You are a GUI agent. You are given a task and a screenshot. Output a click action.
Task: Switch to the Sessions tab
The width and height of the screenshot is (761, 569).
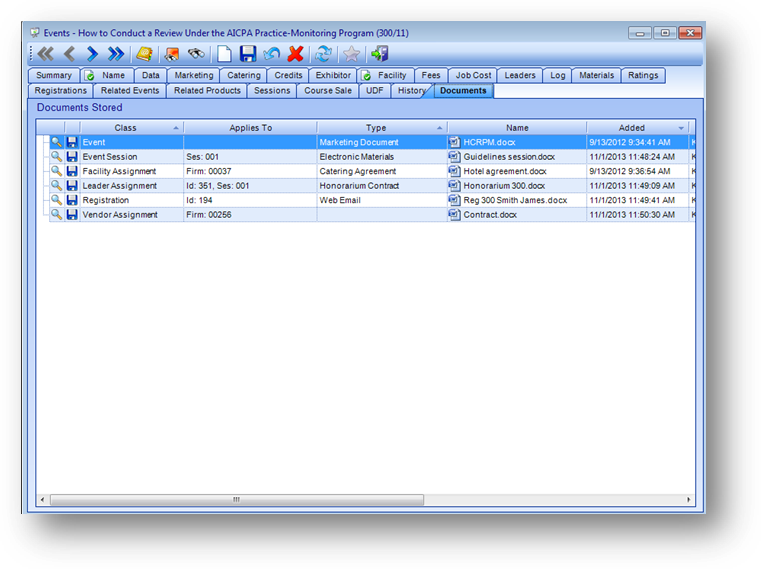(x=272, y=90)
